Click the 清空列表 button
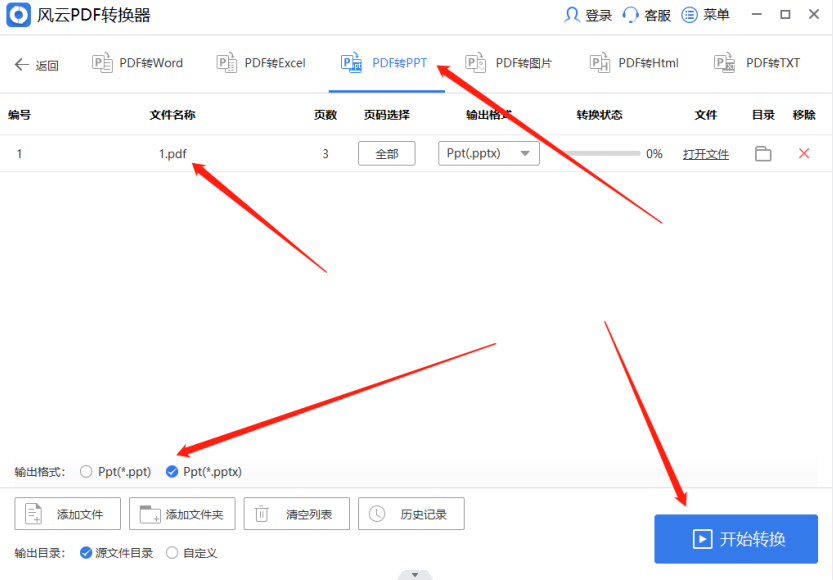The width and height of the screenshot is (833, 580). (296, 514)
